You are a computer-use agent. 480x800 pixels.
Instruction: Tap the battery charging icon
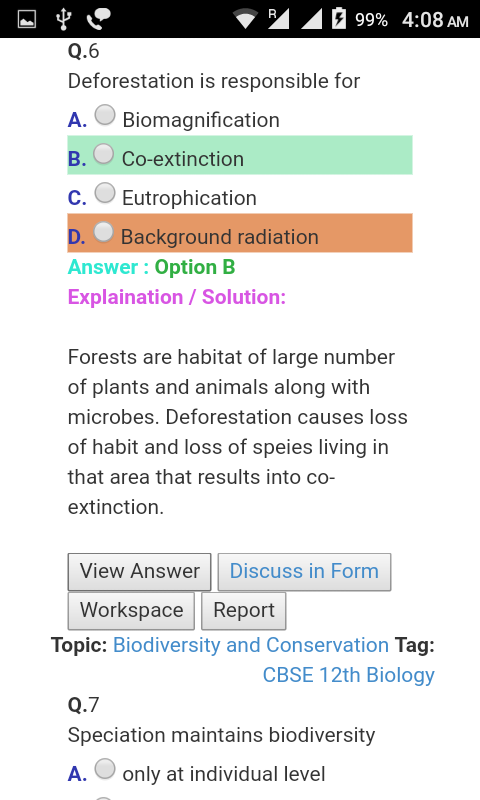[x=339, y=18]
